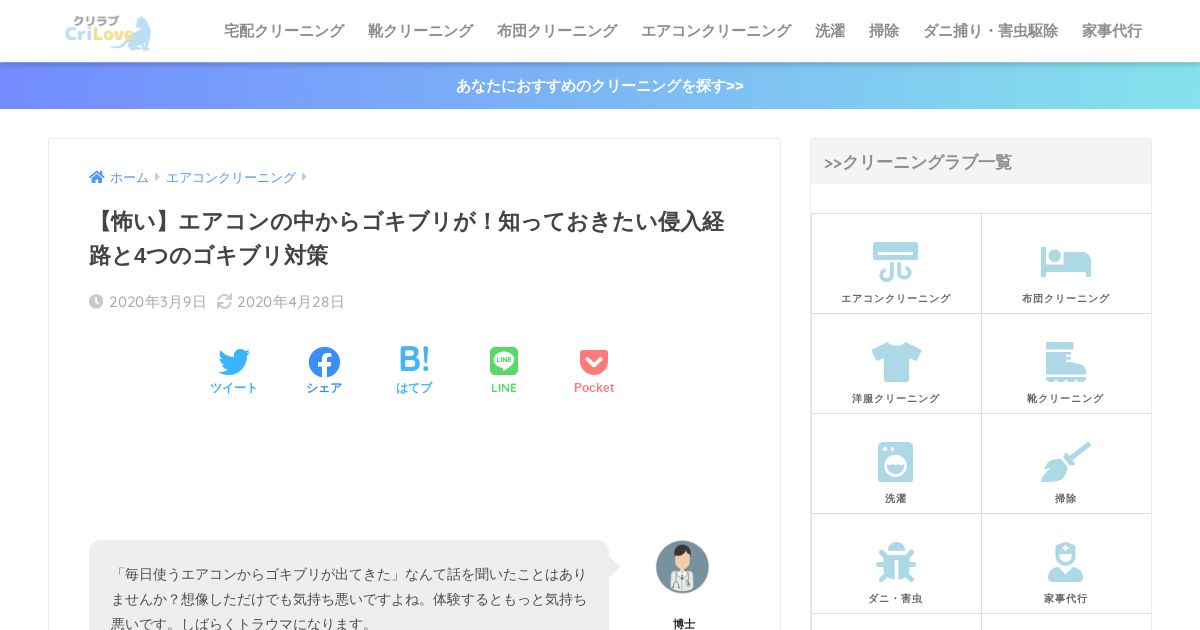Open the CriLove logo homepage link
1200x630 pixels.
(108, 32)
